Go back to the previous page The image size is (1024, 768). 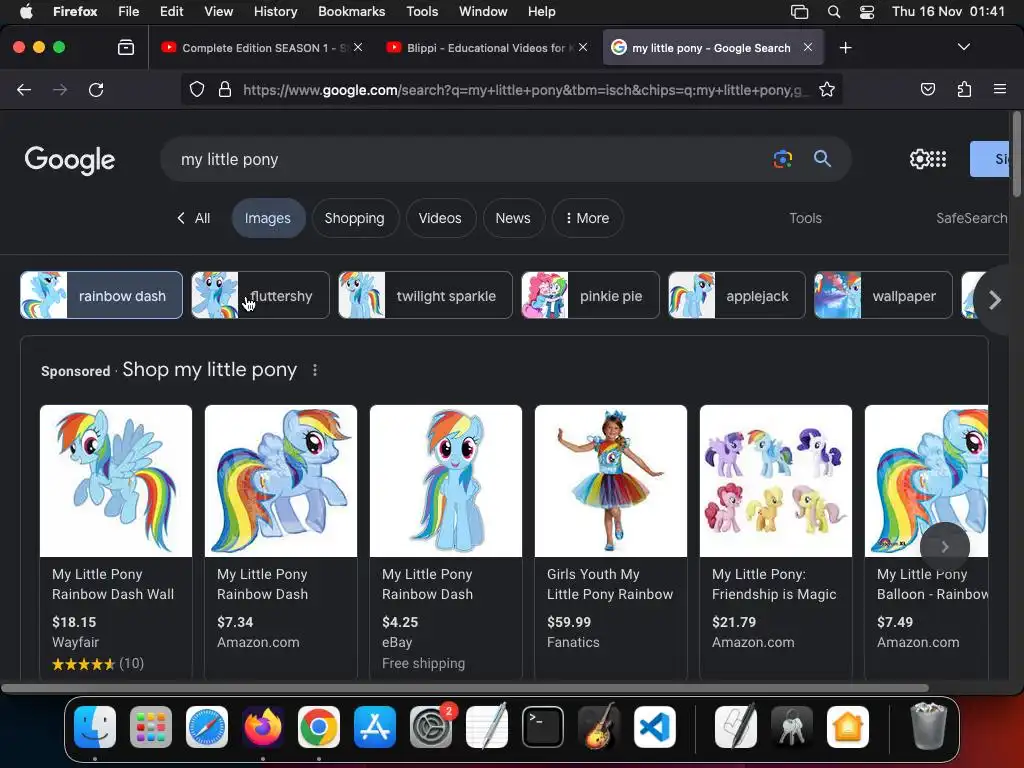pyautogui.click(x=24, y=89)
